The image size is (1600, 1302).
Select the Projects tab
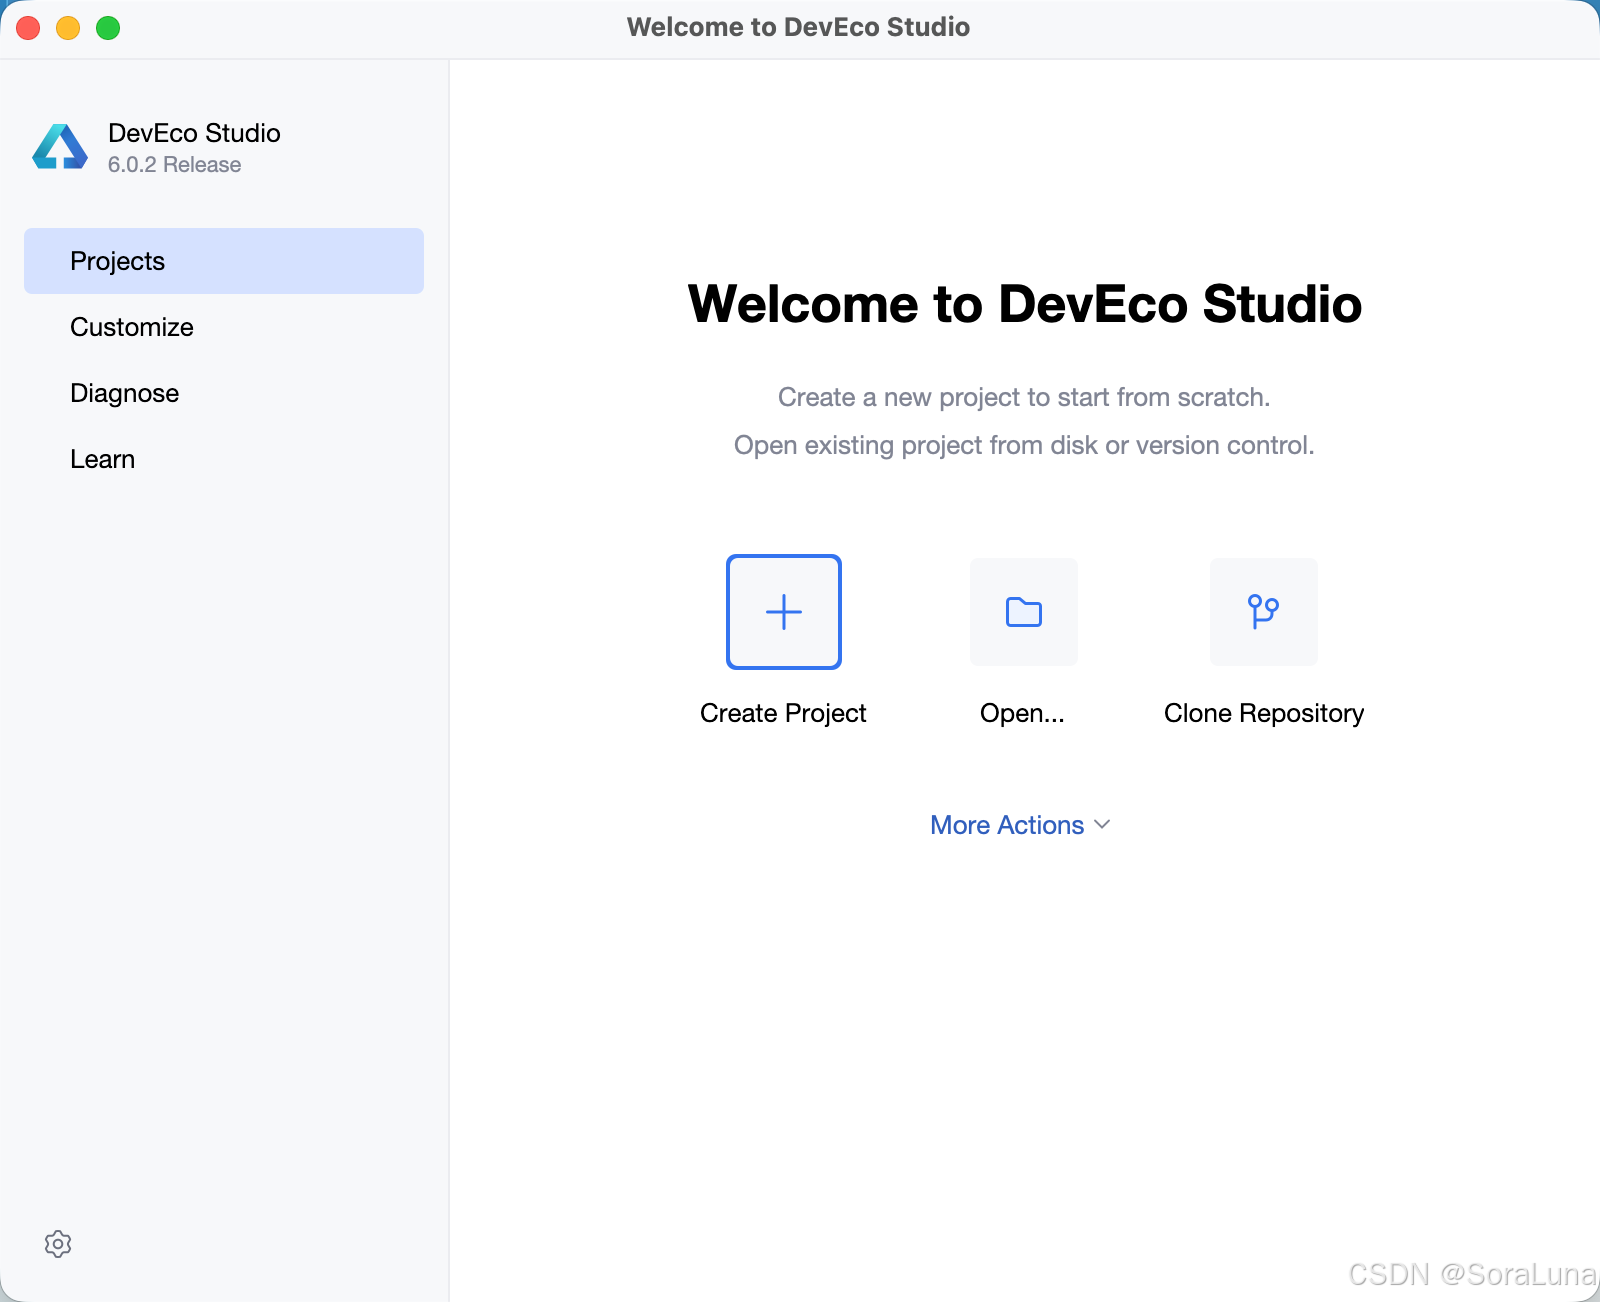click(x=224, y=261)
